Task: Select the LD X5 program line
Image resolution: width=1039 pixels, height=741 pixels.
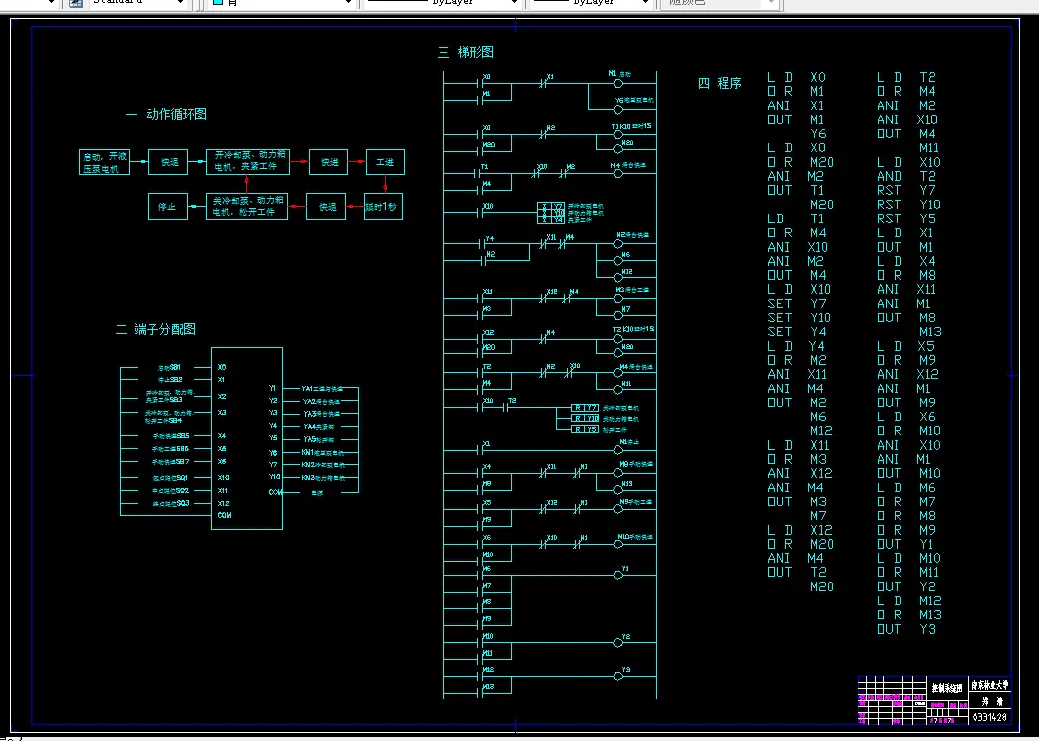Action: (x=906, y=346)
